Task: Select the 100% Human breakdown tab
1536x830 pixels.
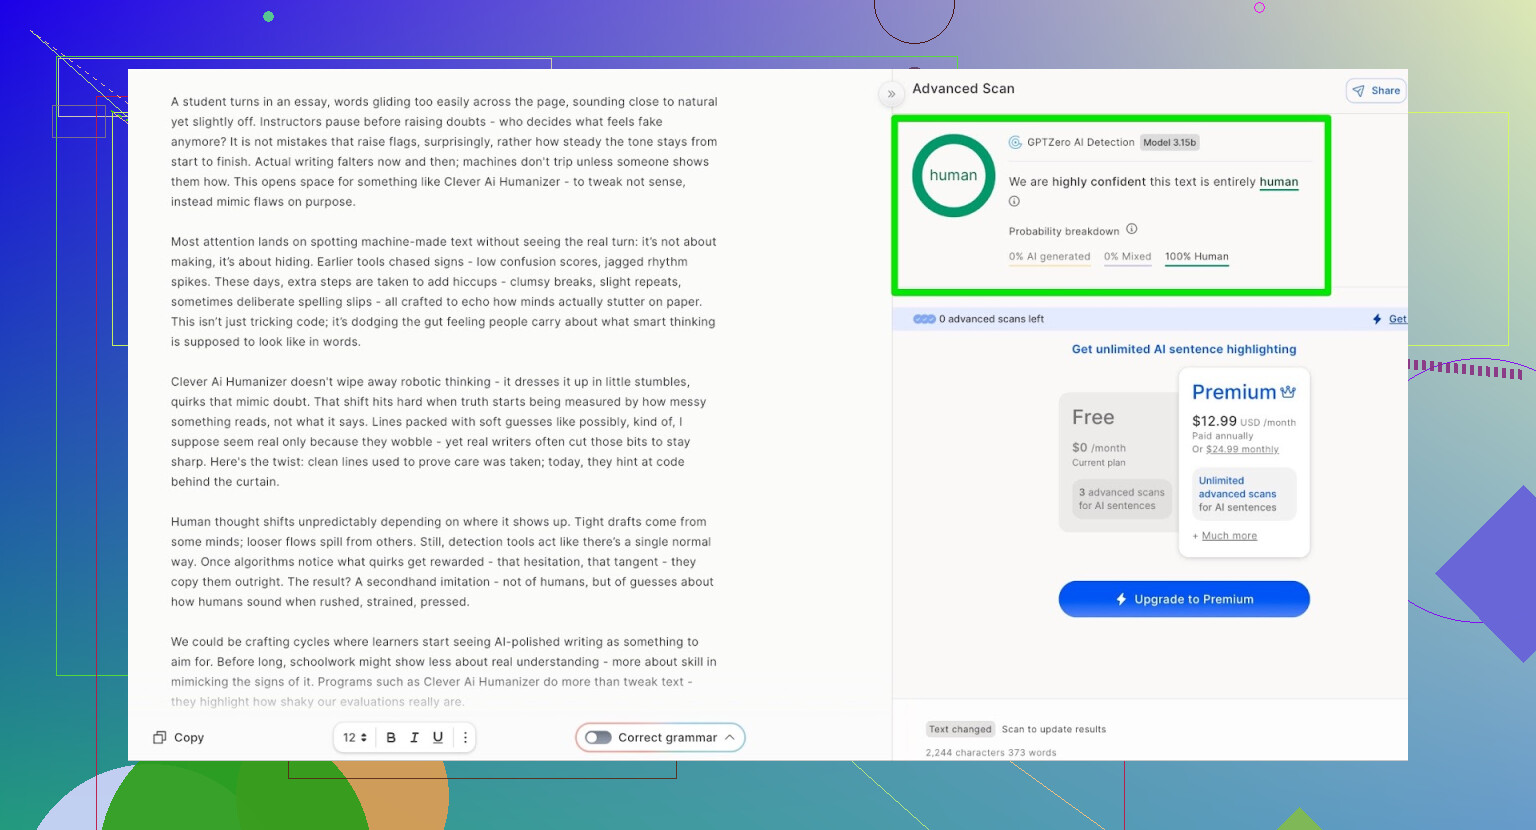Action: click(x=1196, y=257)
